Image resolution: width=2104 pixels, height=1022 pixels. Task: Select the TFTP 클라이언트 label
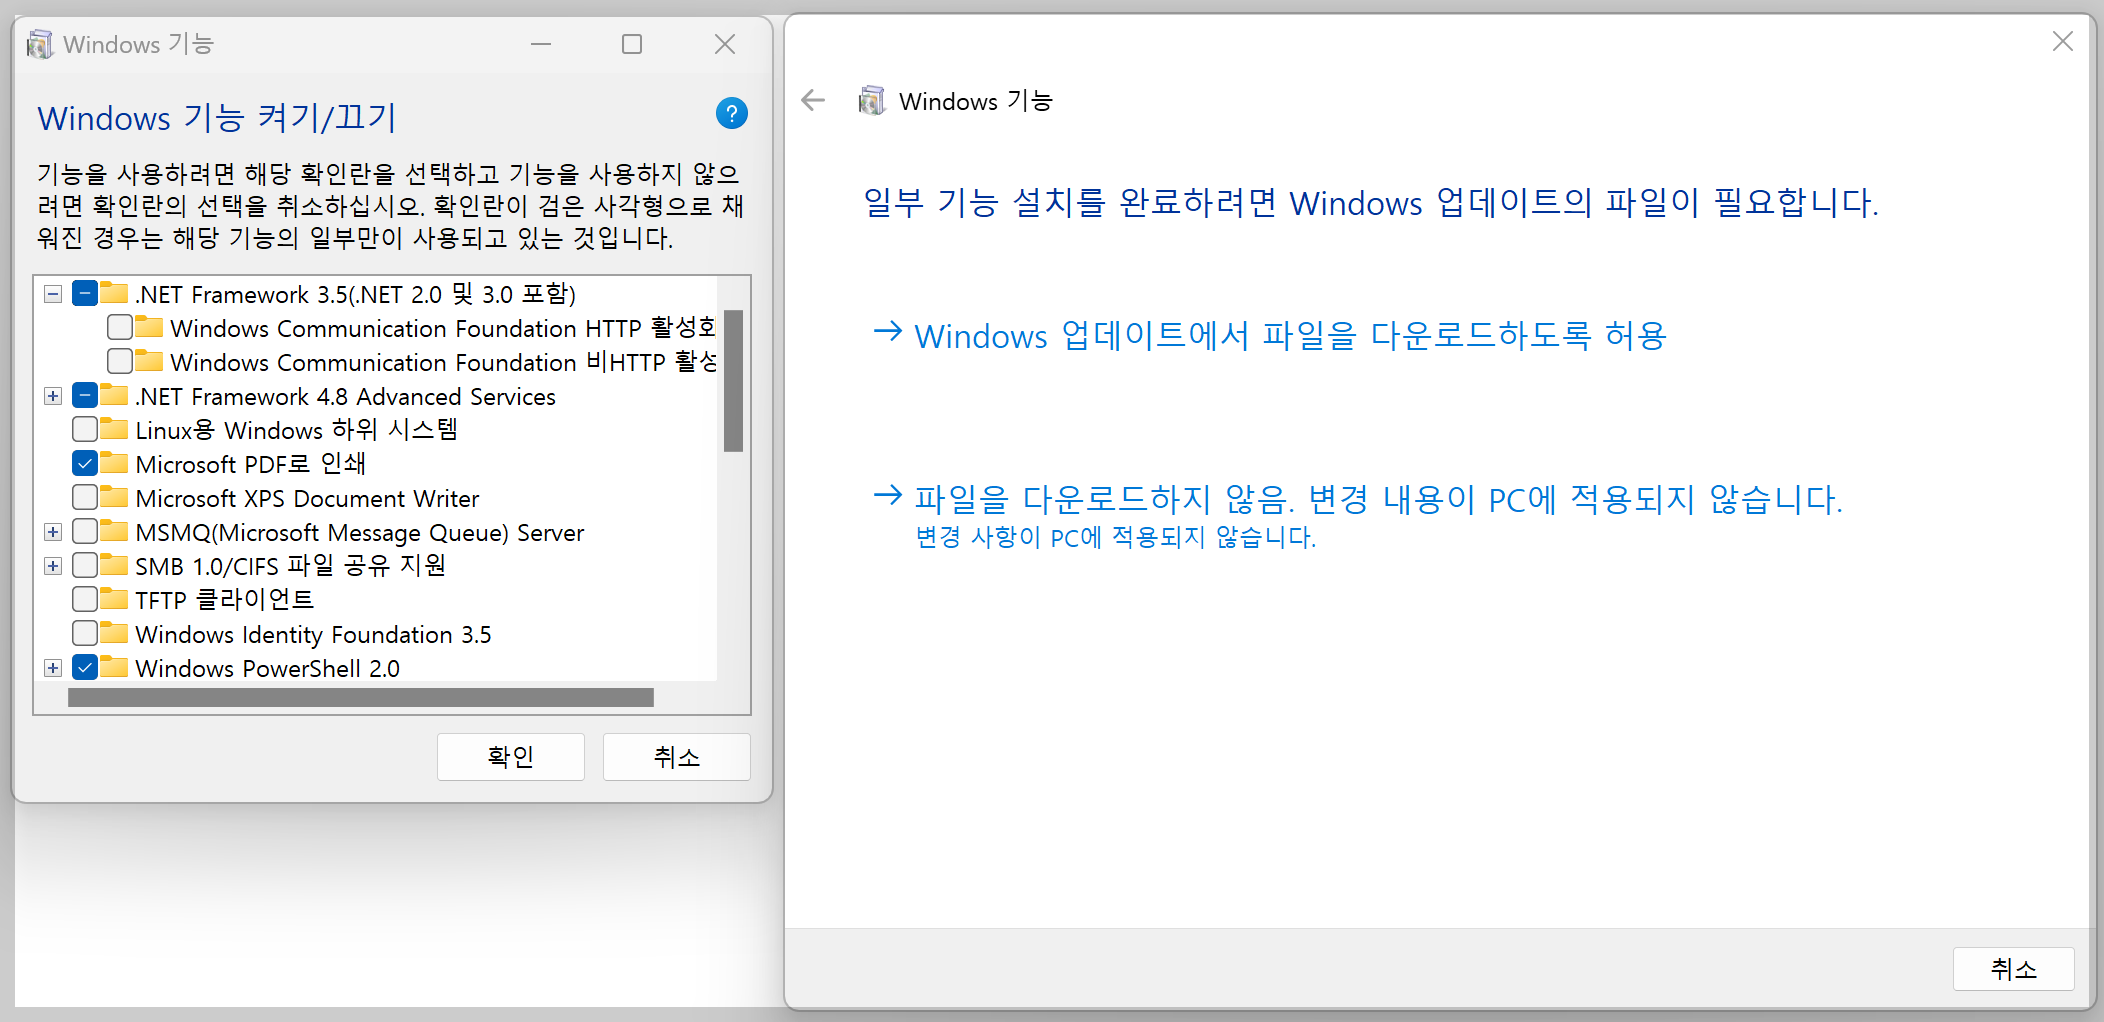pyautogui.click(x=225, y=600)
